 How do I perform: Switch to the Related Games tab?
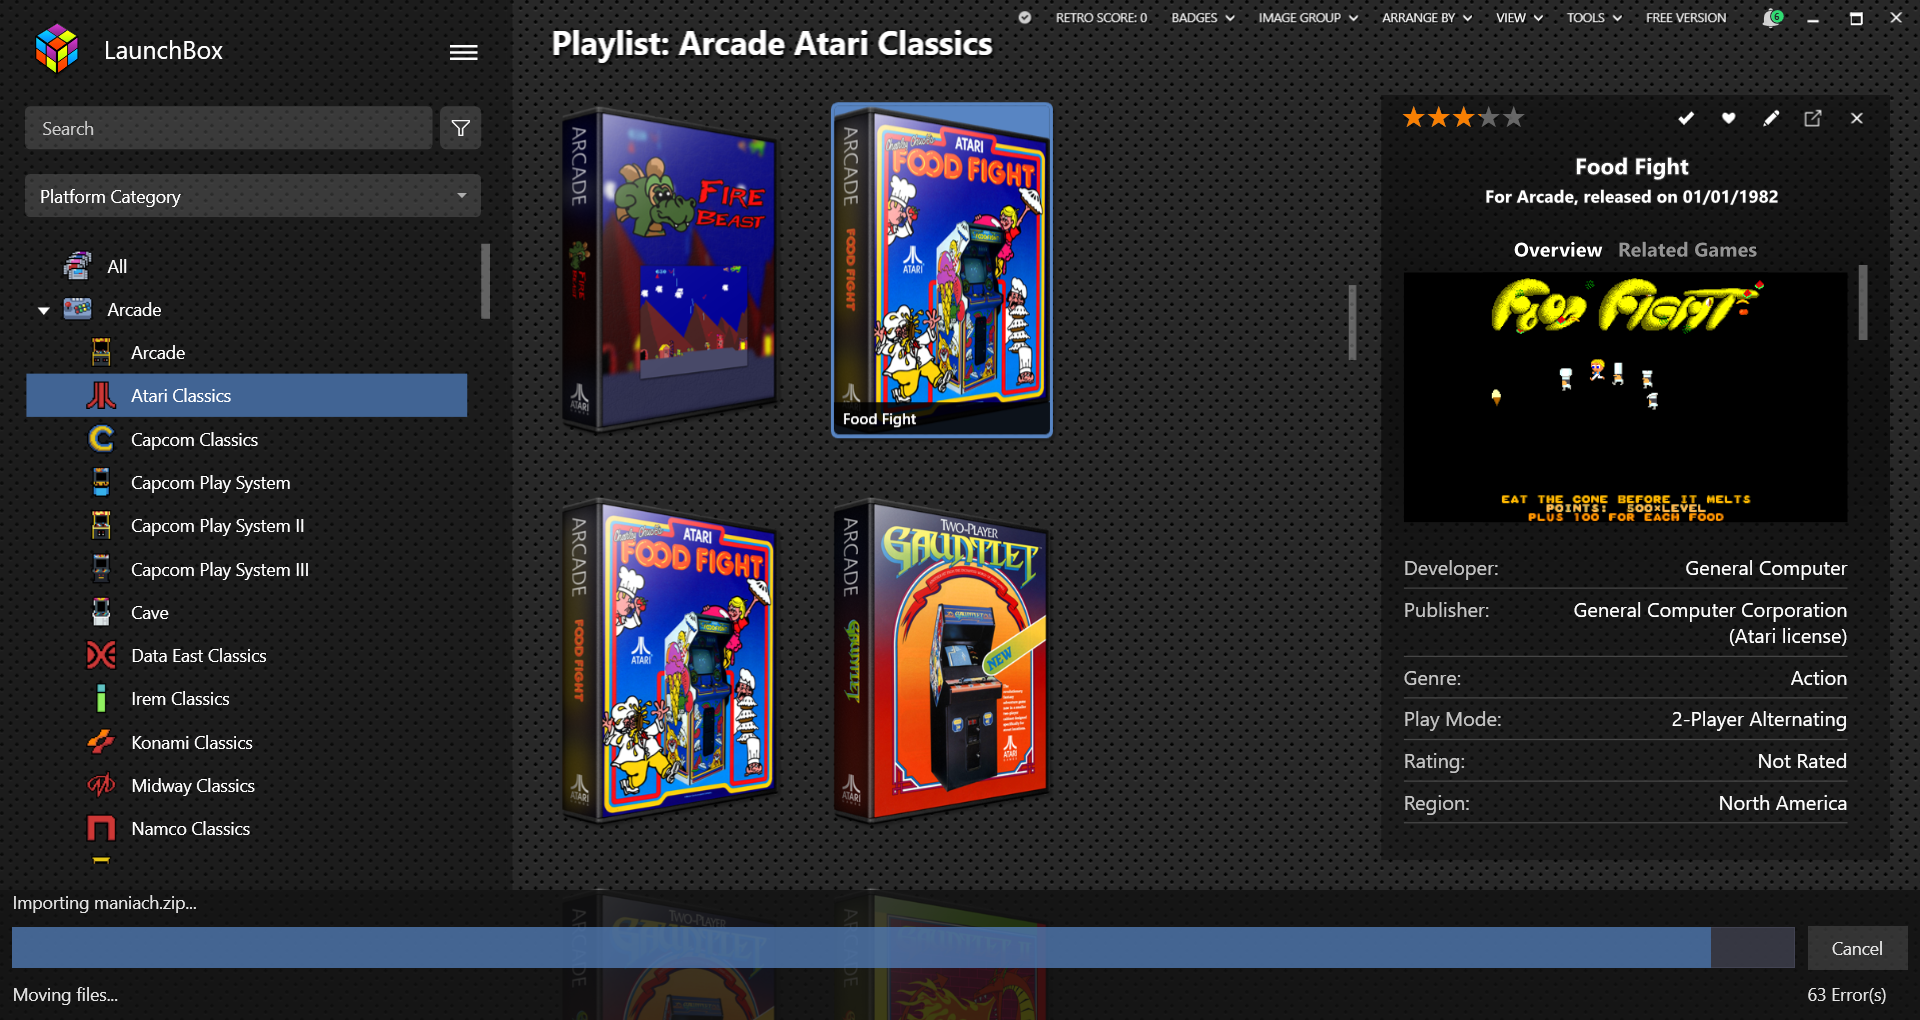(x=1687, y=250)
